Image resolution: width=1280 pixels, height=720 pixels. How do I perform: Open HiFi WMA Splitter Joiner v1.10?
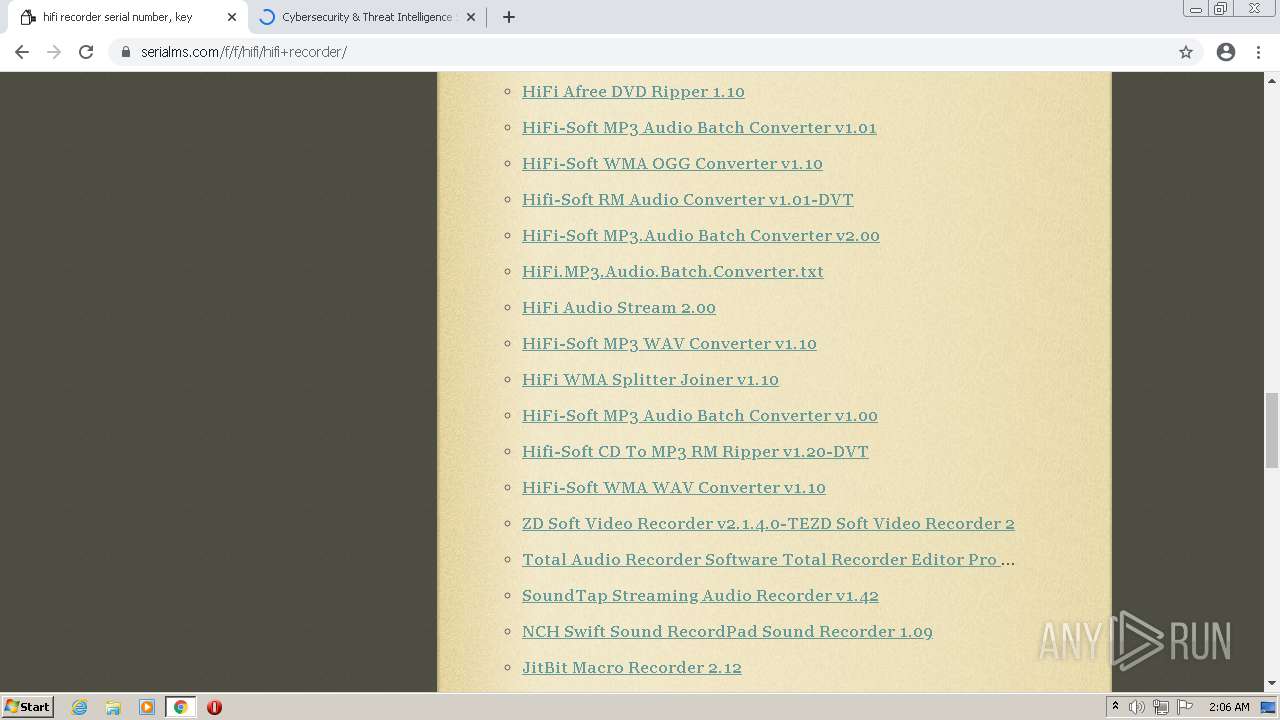click(650, 379)
